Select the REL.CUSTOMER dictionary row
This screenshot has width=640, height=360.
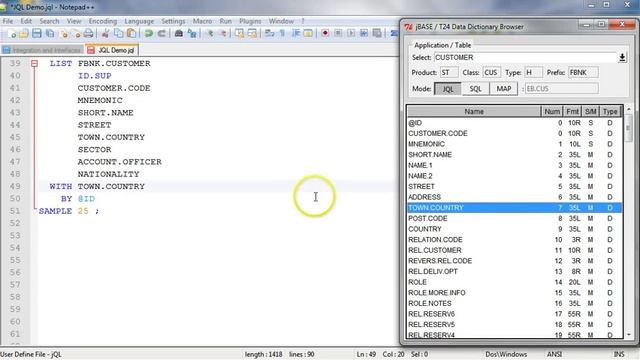pos(515,250)
